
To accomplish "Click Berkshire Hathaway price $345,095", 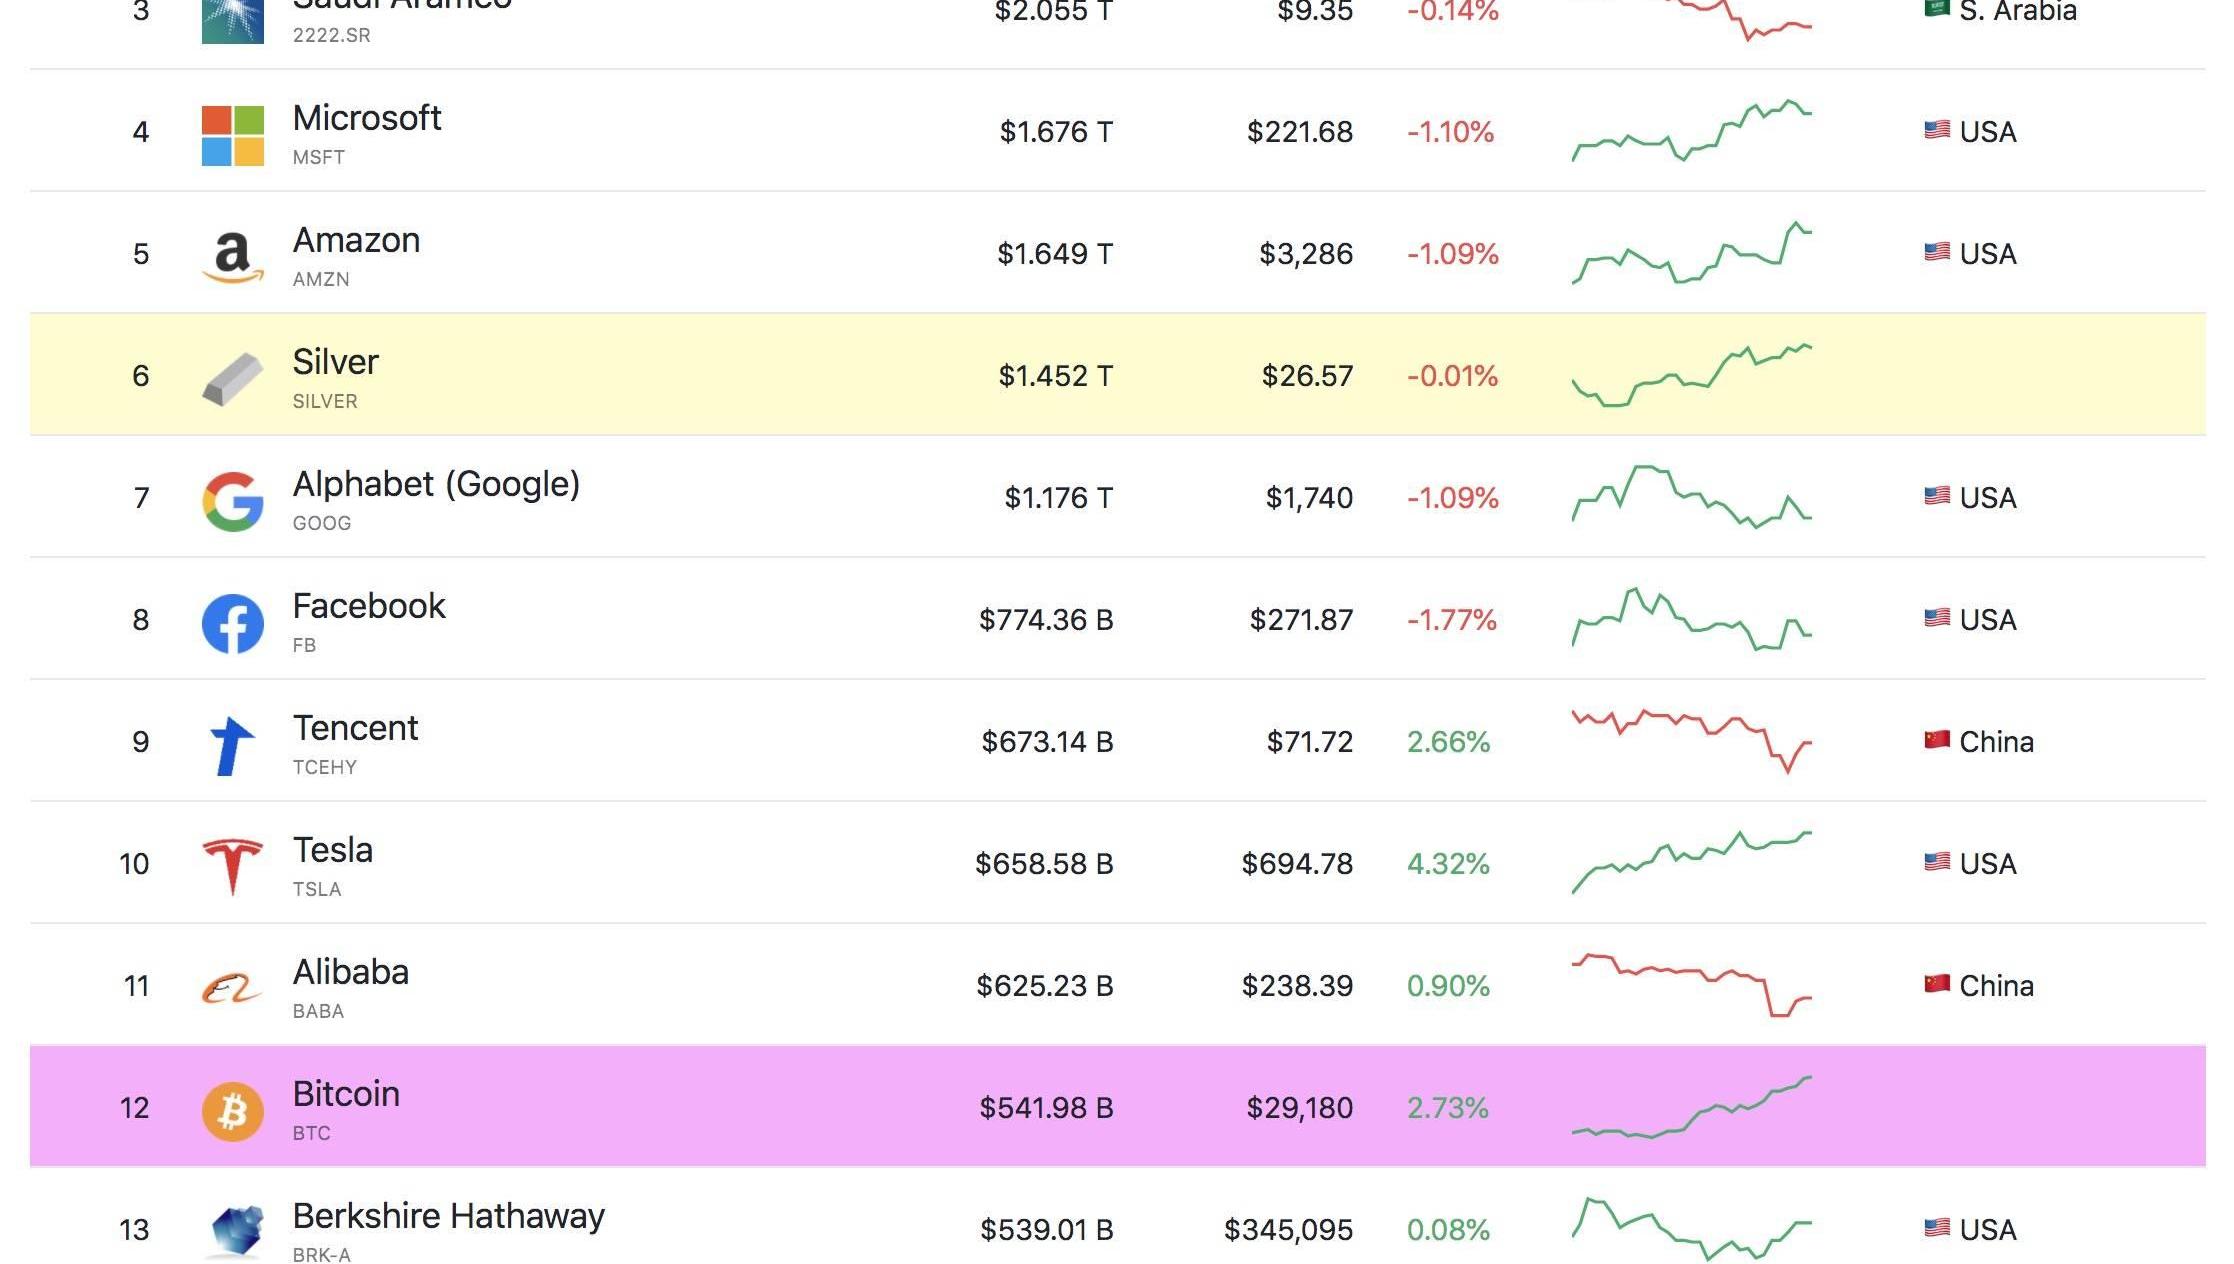I will (x=1288, y=1230).
